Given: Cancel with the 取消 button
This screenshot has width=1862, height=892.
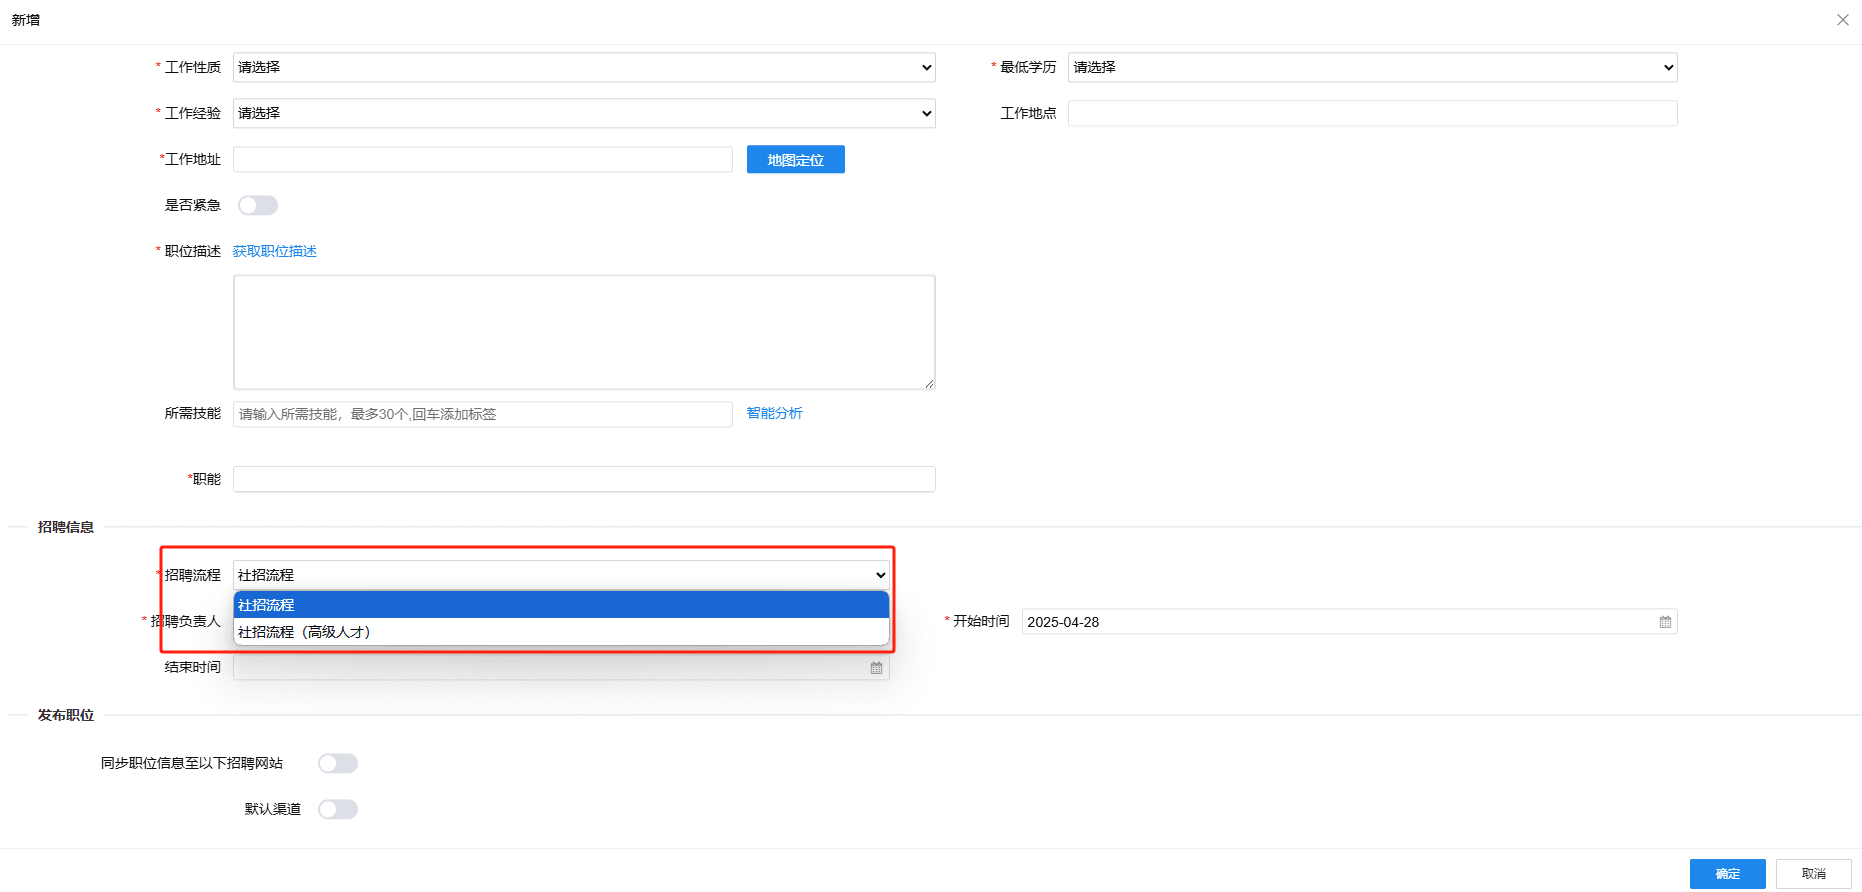Looking at the screenshot, I should (1814, 874).
